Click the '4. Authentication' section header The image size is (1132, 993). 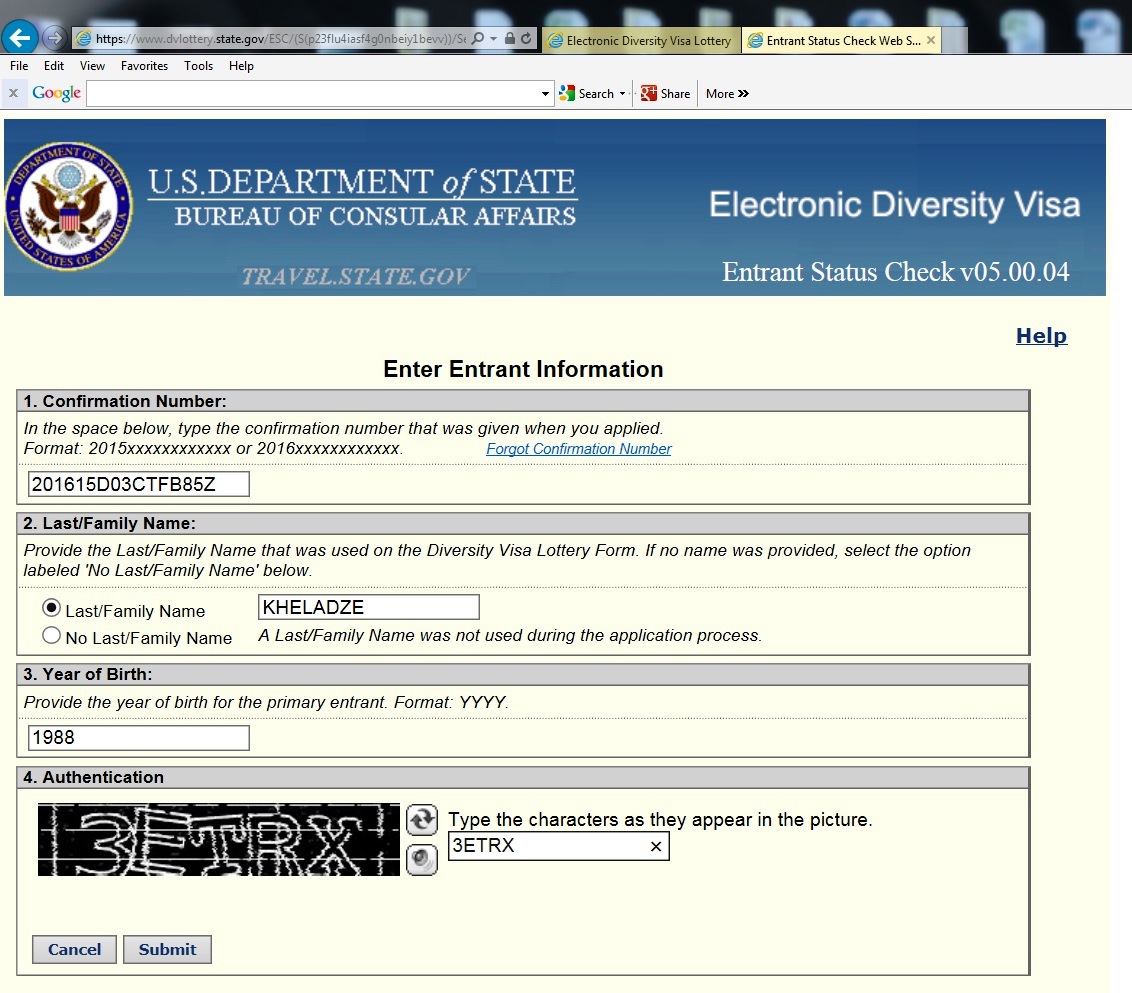coord(93,777)
